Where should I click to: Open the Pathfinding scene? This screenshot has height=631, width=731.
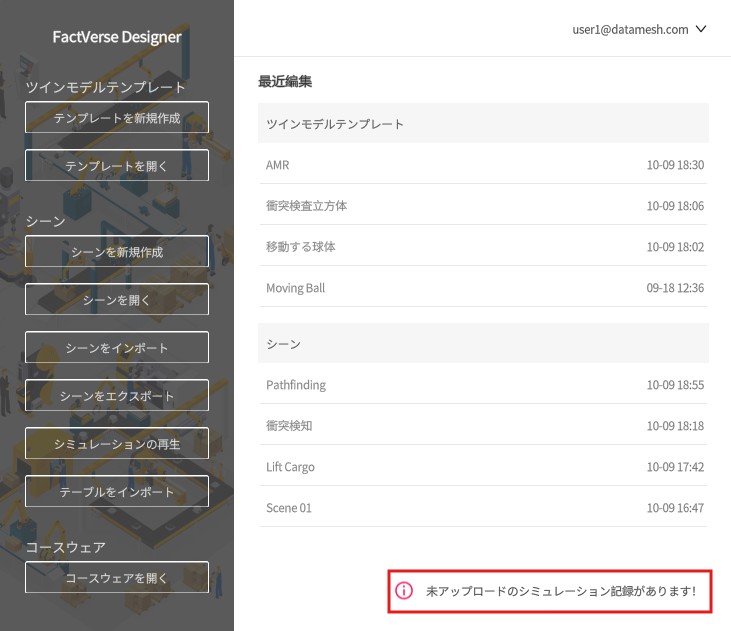(483, 384)
